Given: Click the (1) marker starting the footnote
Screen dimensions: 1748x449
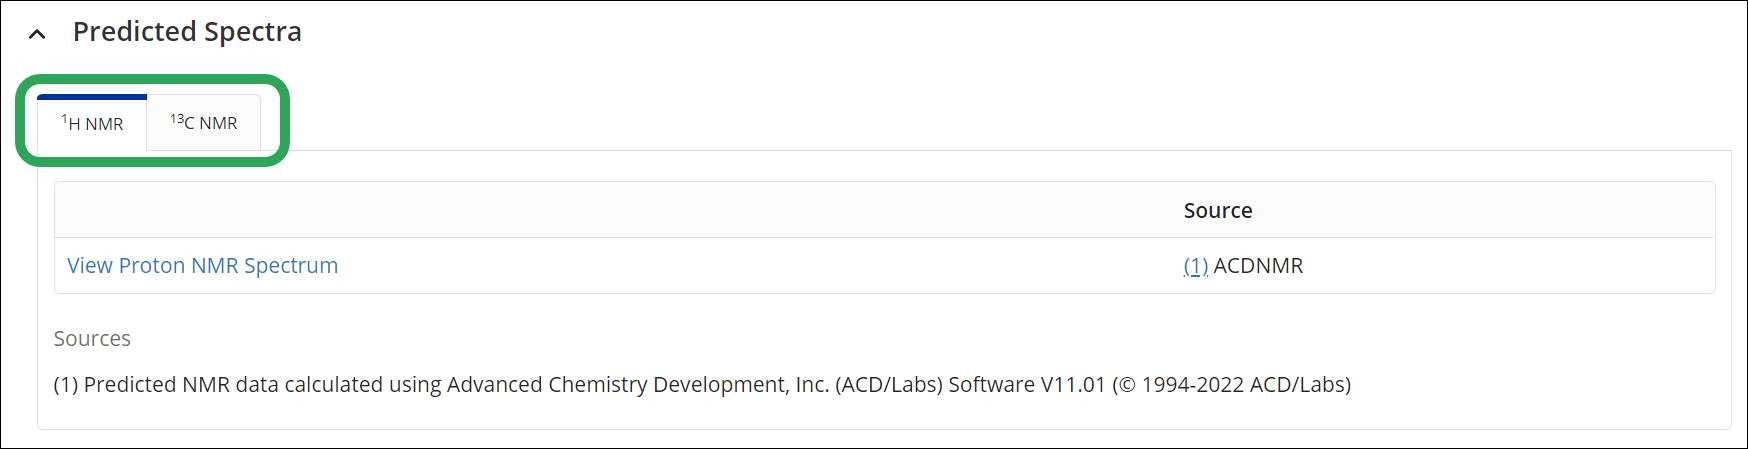Looking at the screenshot, I should (66, 384).
